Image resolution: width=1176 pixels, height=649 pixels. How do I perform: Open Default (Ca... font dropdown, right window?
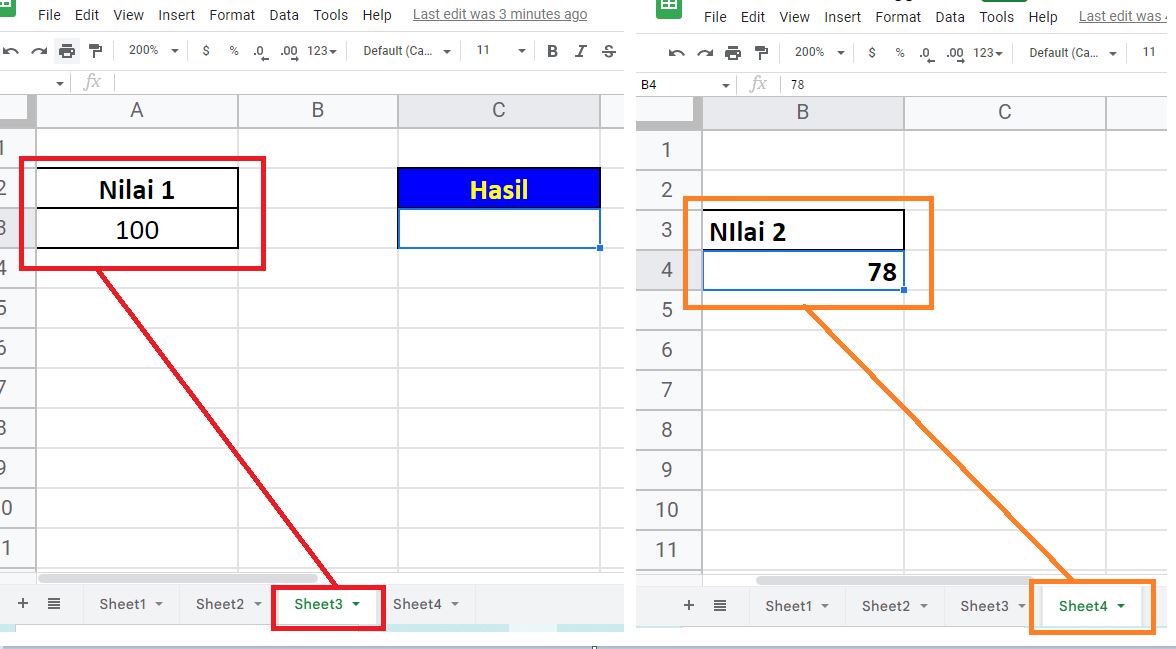1073,53
